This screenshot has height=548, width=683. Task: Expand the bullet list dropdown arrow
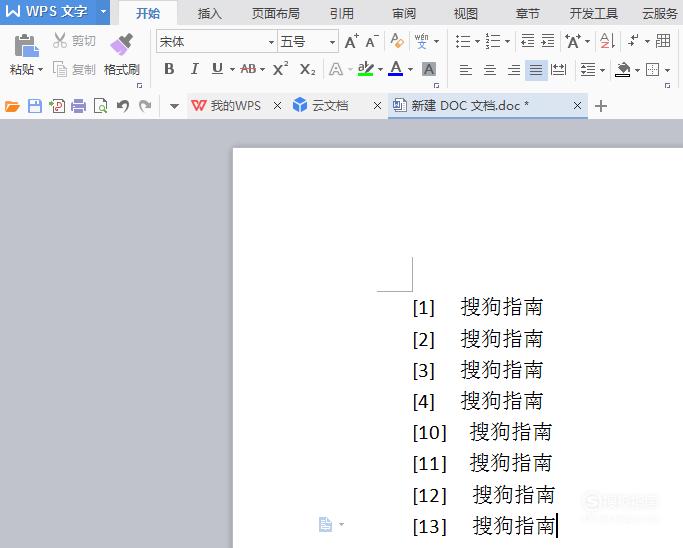tap(477, 41)
